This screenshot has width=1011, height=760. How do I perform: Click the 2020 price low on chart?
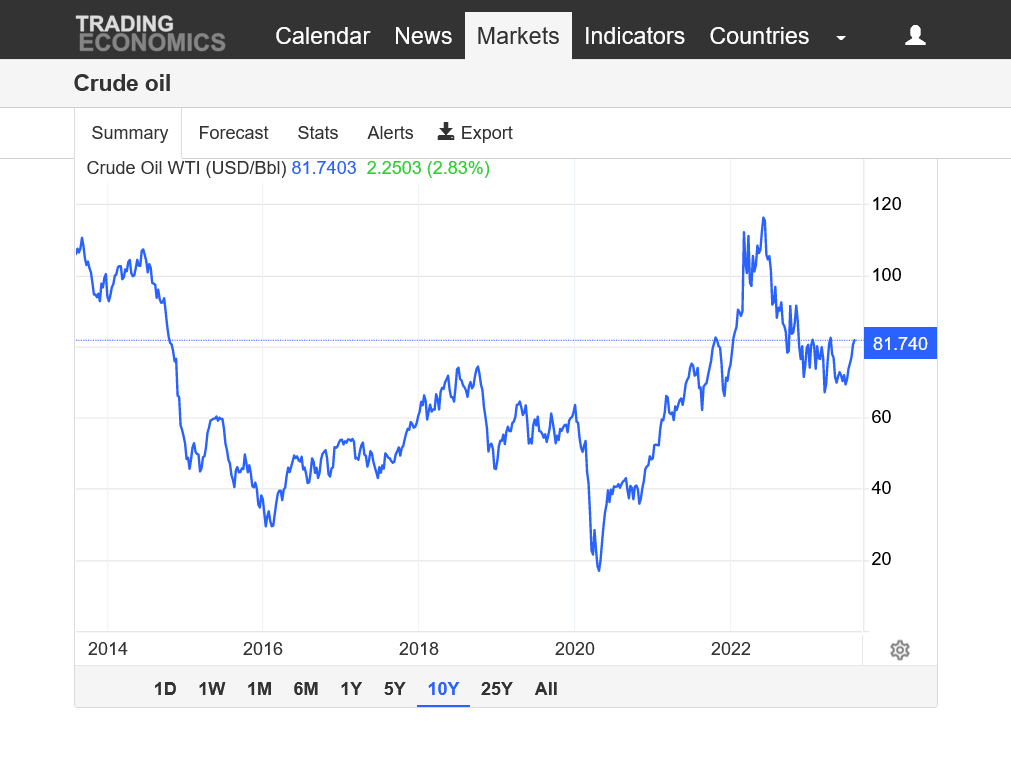[599, 569]
